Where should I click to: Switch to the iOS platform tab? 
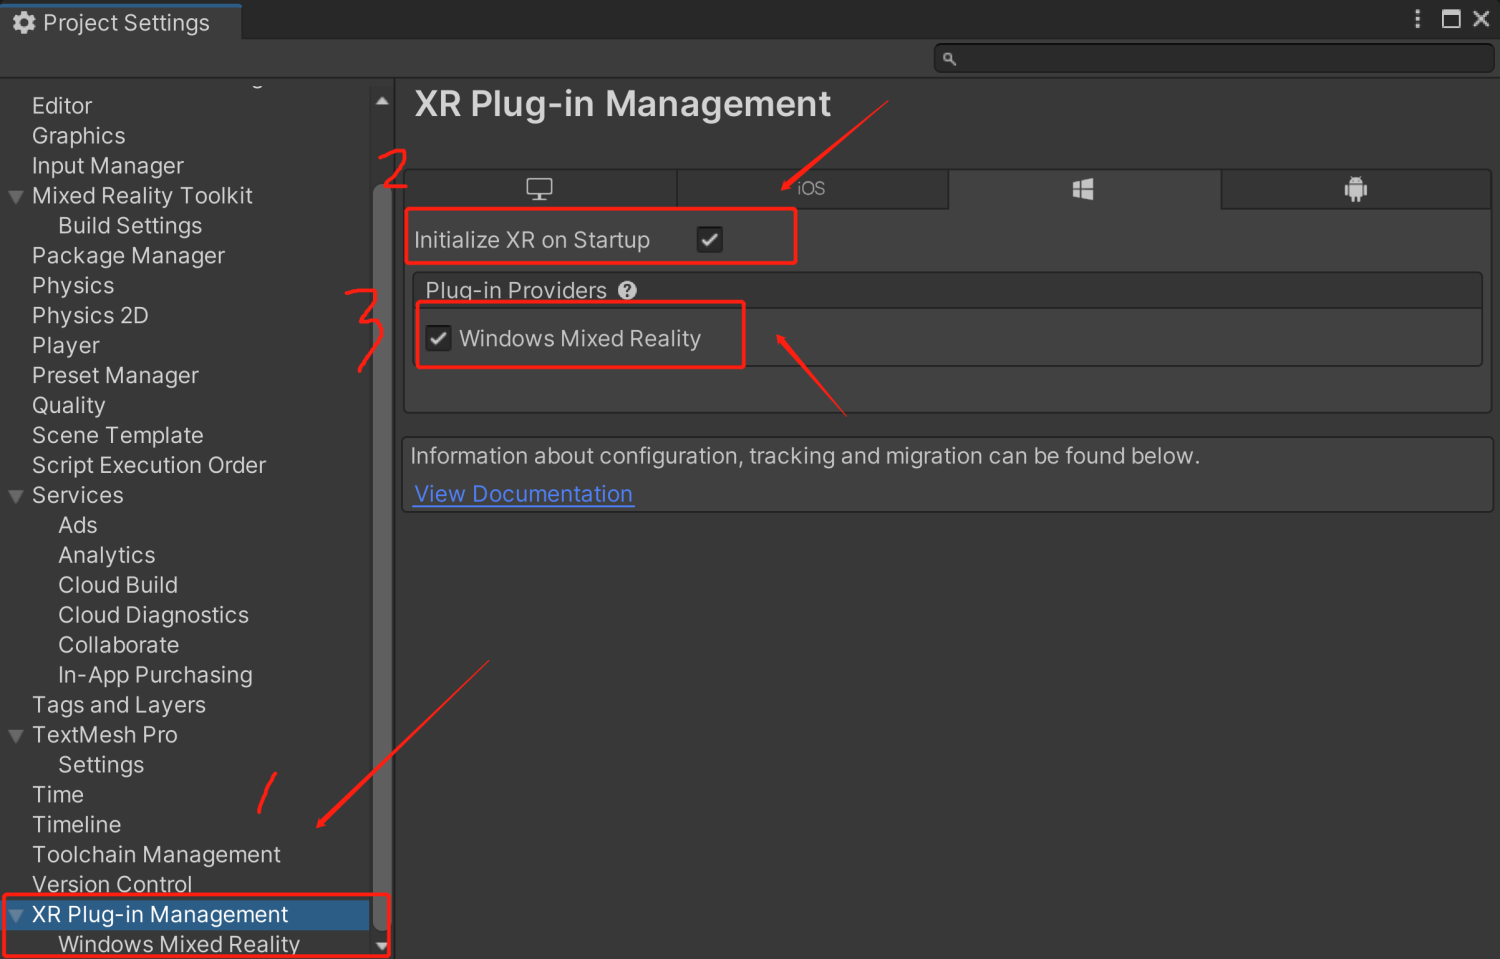[x=812, y=189]
